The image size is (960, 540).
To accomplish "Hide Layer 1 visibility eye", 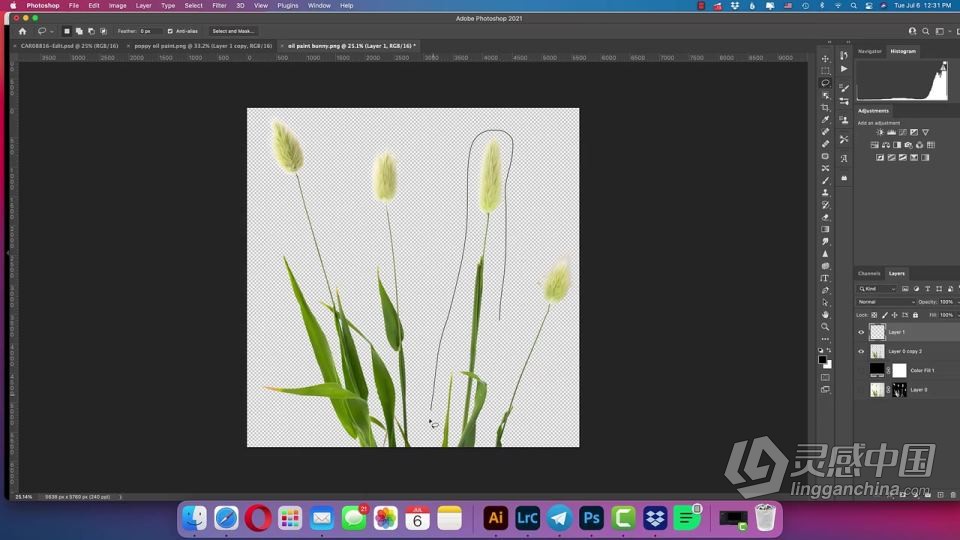I will click(x=861, y=332).
